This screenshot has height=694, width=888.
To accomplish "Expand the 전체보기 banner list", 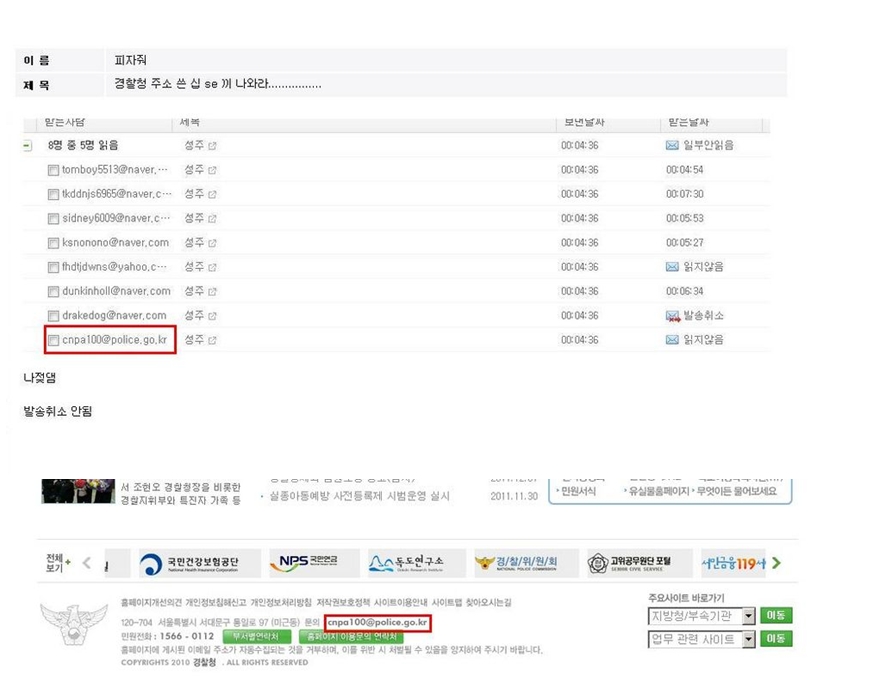I will click(x=58, y=563).
